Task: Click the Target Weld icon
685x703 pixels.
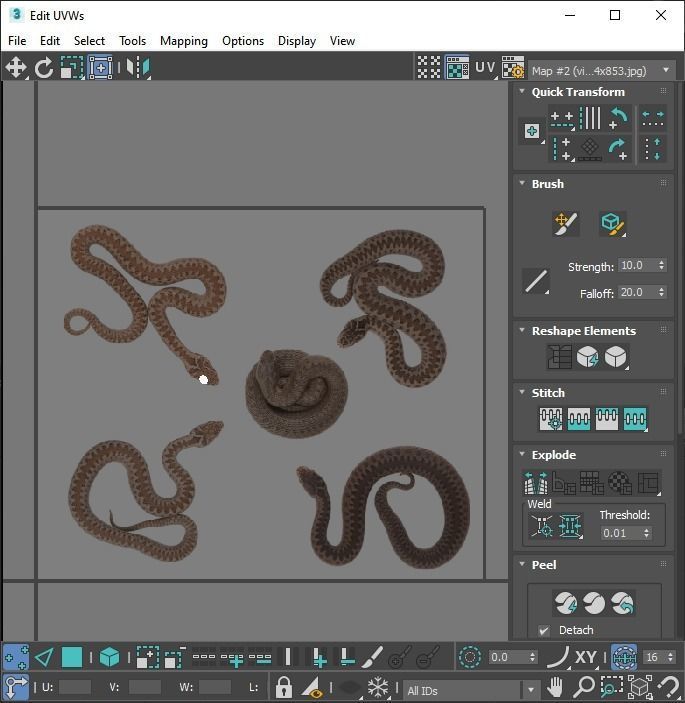Action: (x=542, y=526)
